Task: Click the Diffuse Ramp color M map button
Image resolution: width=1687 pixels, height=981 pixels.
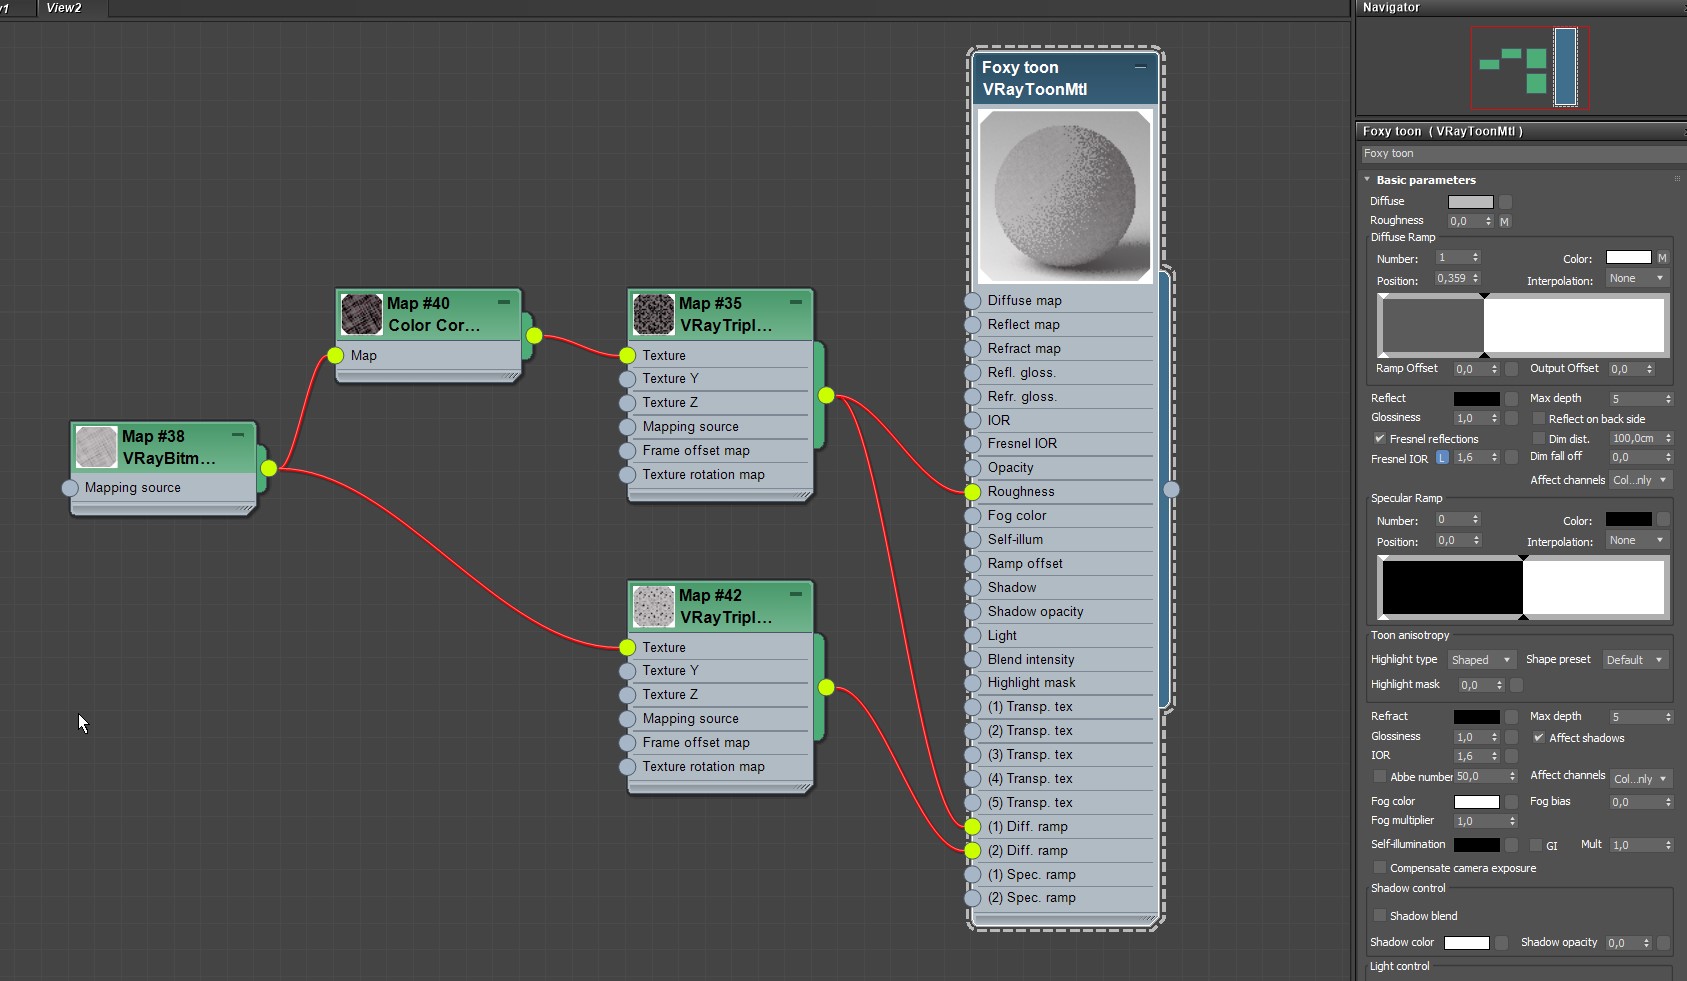Action: pos(1662,258)
